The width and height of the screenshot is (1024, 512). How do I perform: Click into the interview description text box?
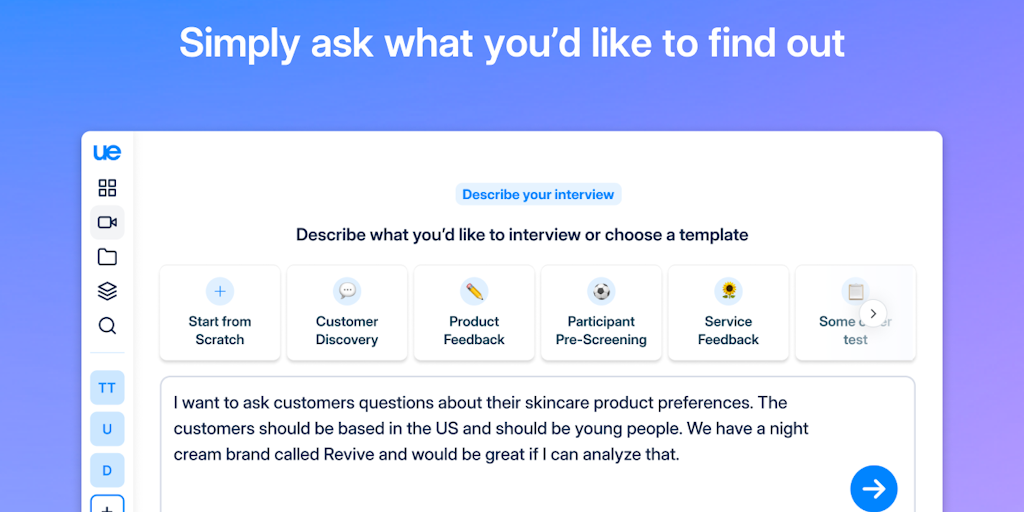[x=500, y=440]
